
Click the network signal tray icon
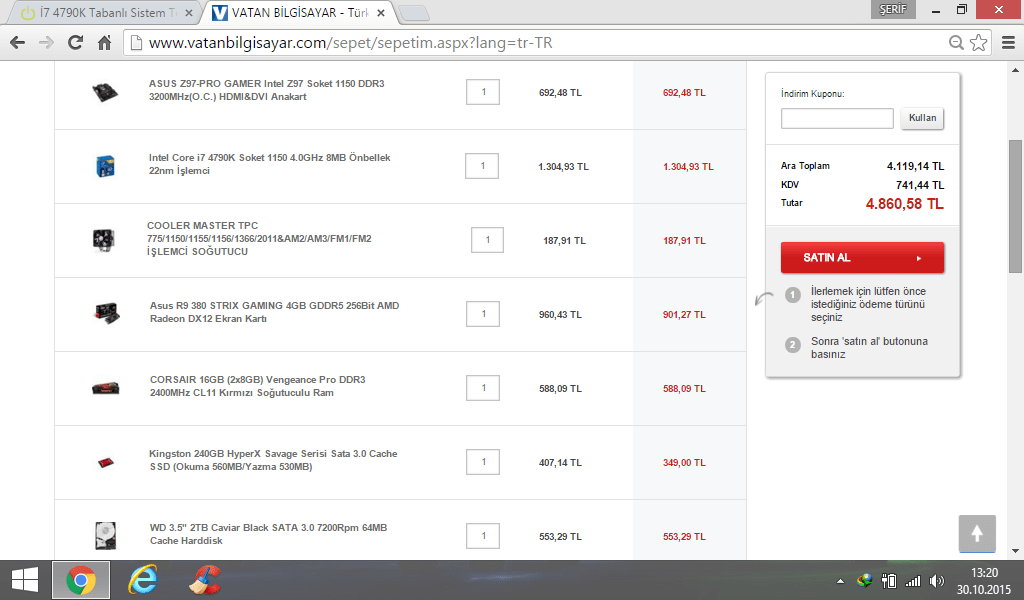click(913, 580)
